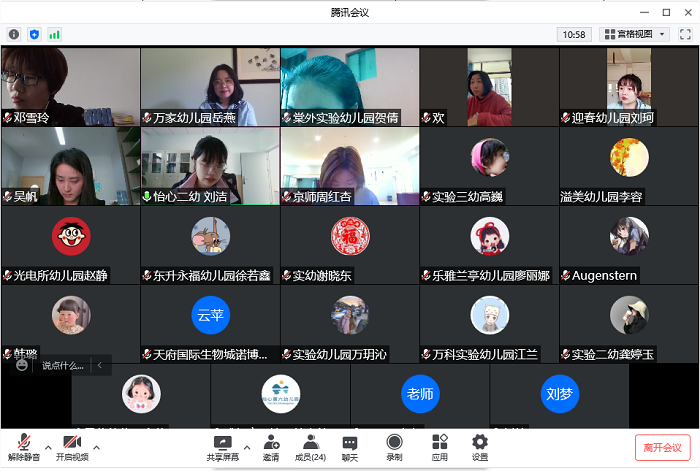
Task: Open the 邀请 (Invite) panel
Action: (x=271, y=447)
